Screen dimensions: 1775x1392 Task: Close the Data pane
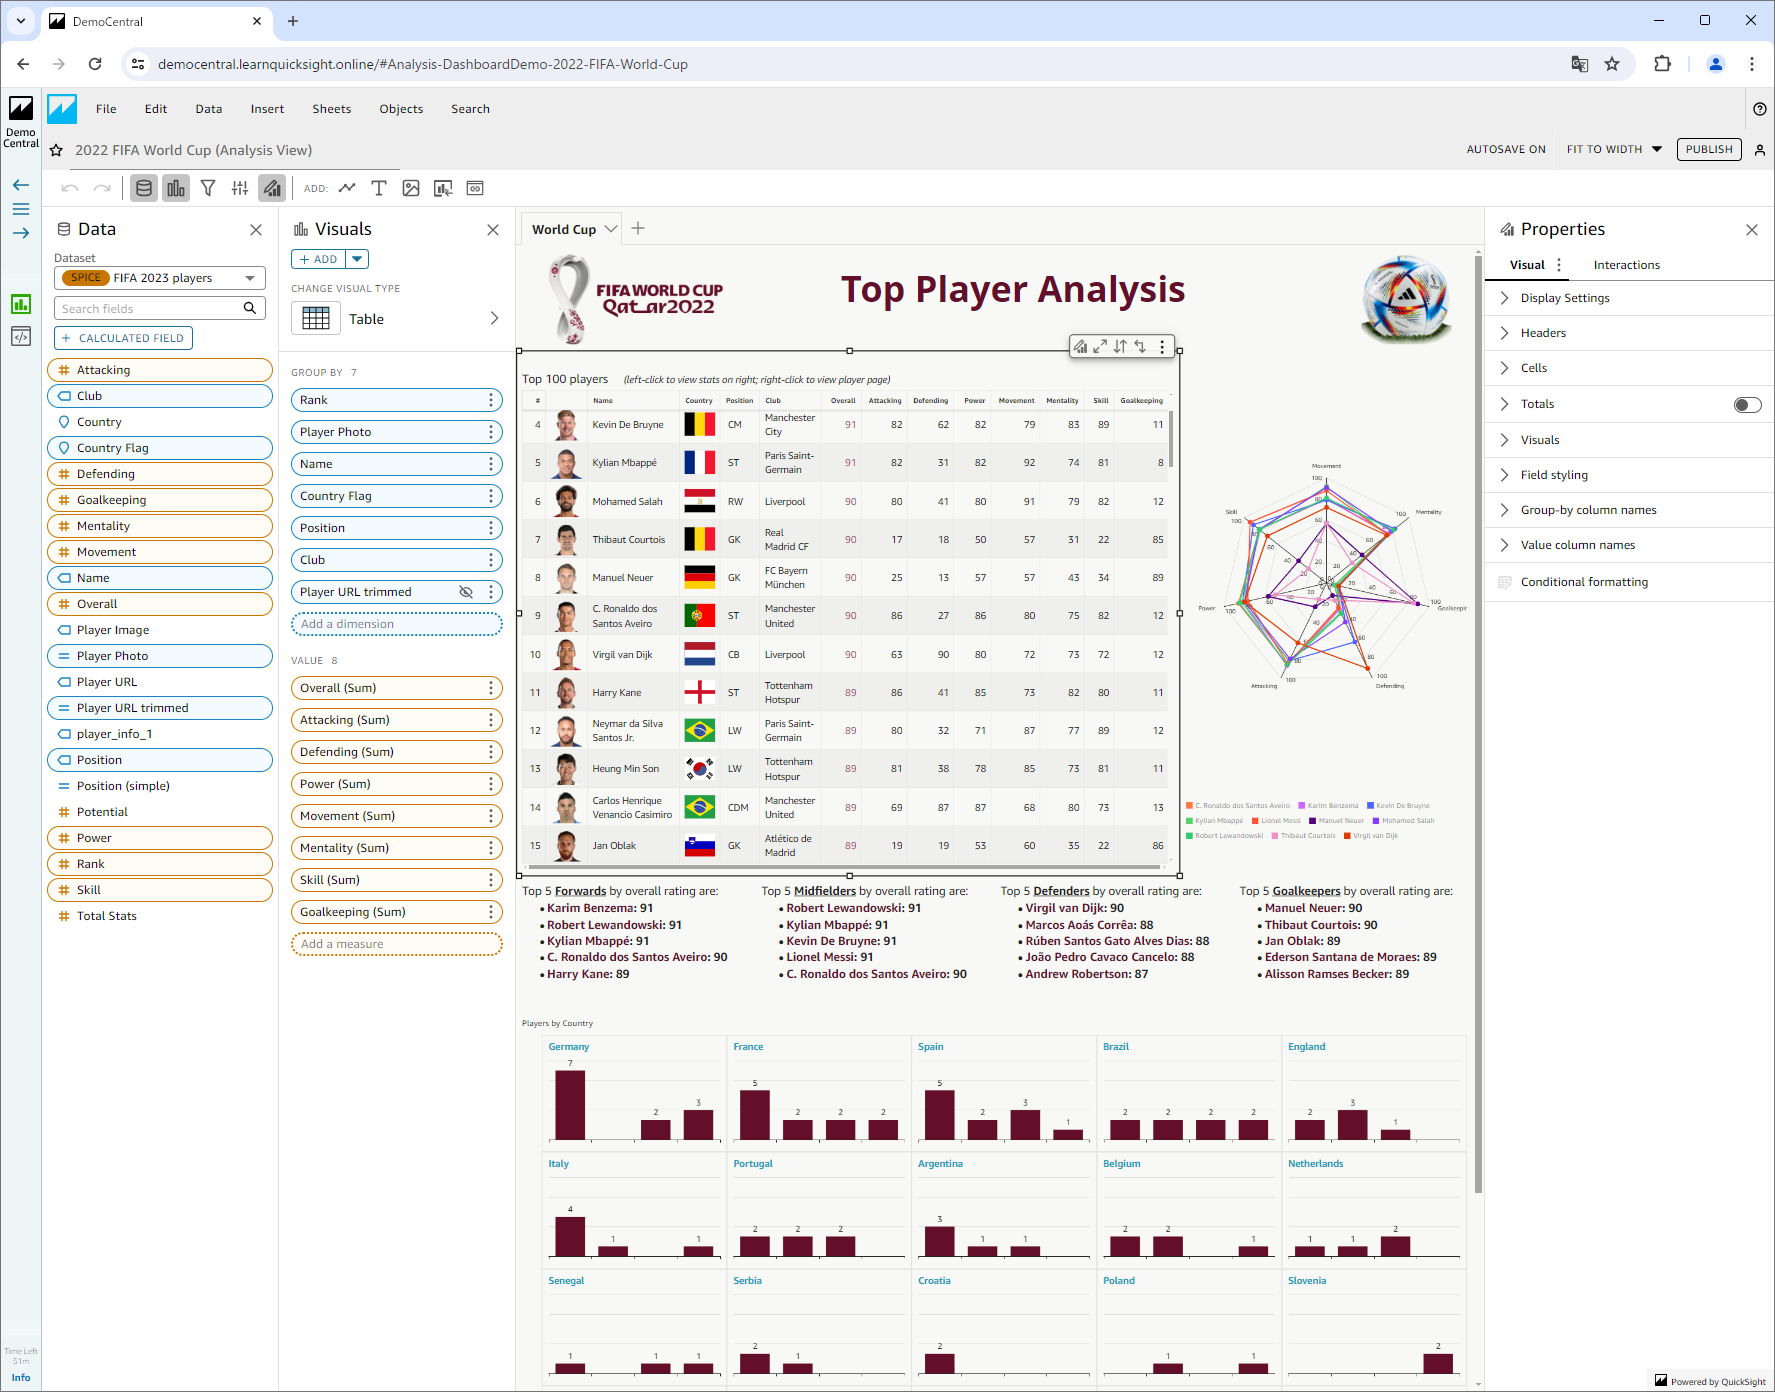tap(256, 230)
